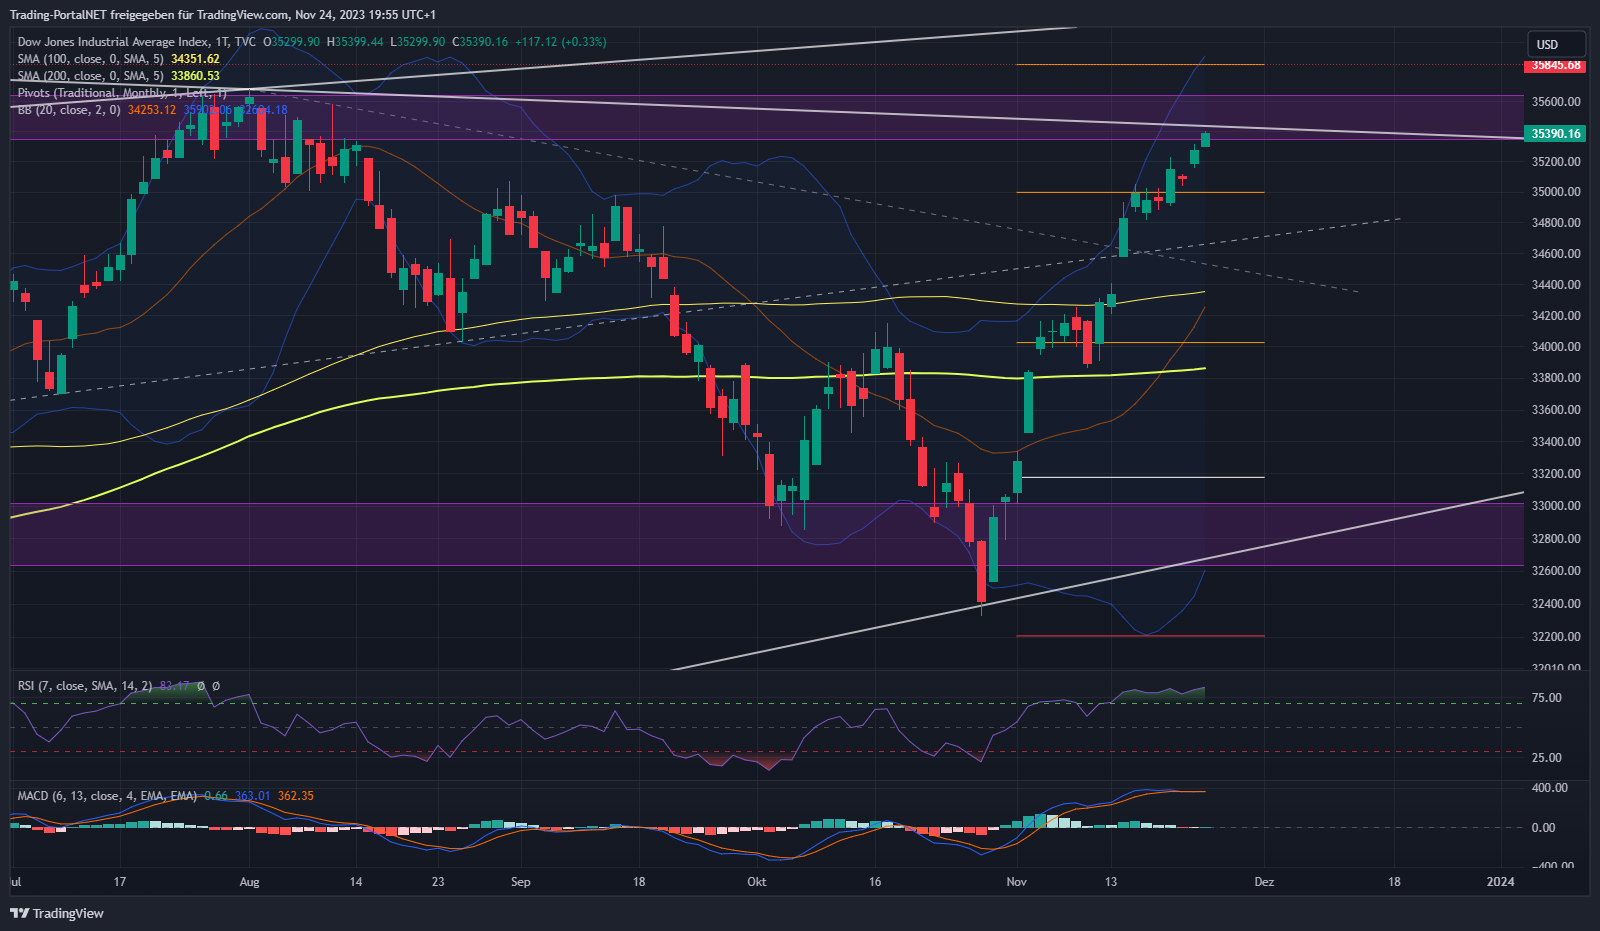
Task: Select the SMA 200 indicator legend
Action: [x=90, y=76]
